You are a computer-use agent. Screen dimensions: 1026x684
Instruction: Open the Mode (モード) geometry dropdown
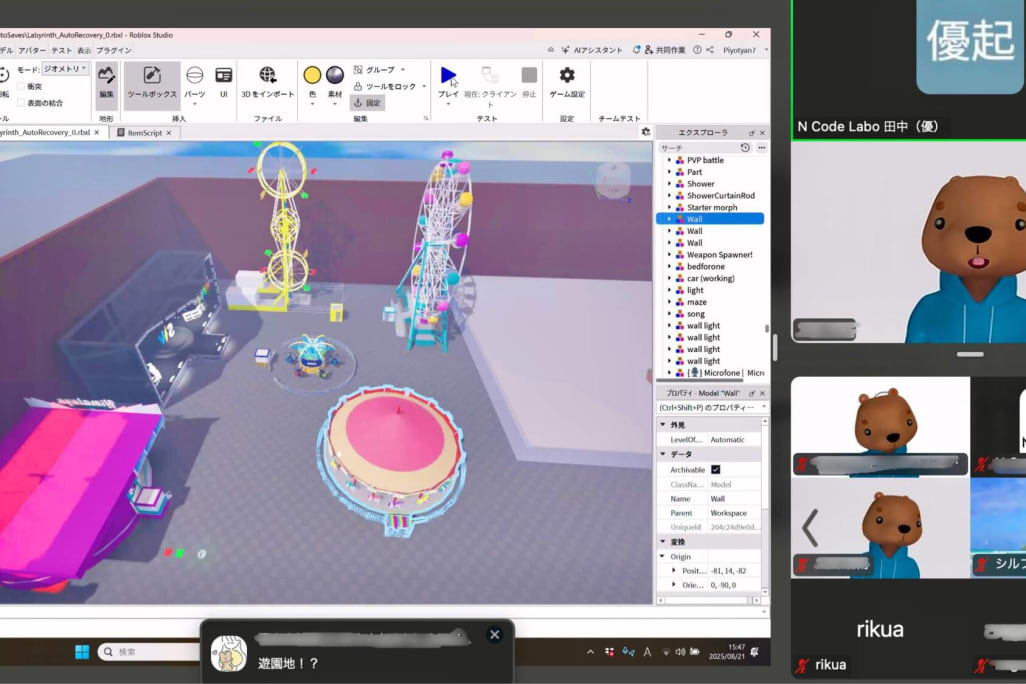click(x=65, y=69)
